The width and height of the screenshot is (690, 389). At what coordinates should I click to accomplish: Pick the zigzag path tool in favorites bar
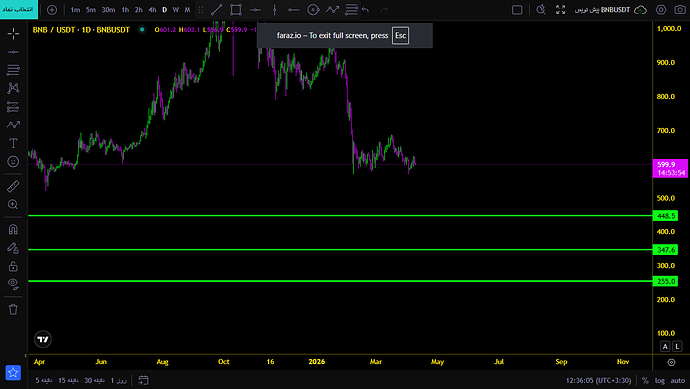332,10
